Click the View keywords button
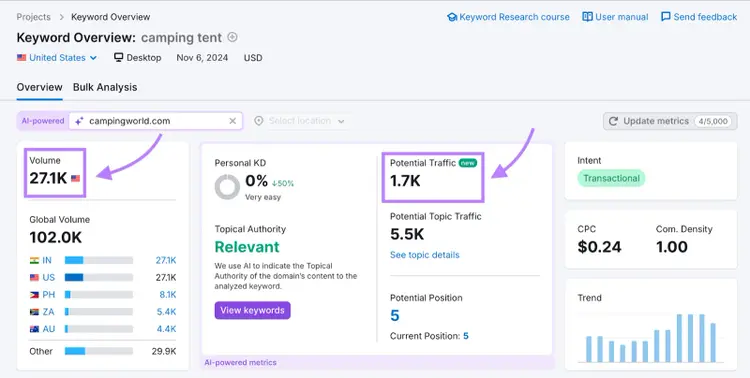 (x=252, y=310)
